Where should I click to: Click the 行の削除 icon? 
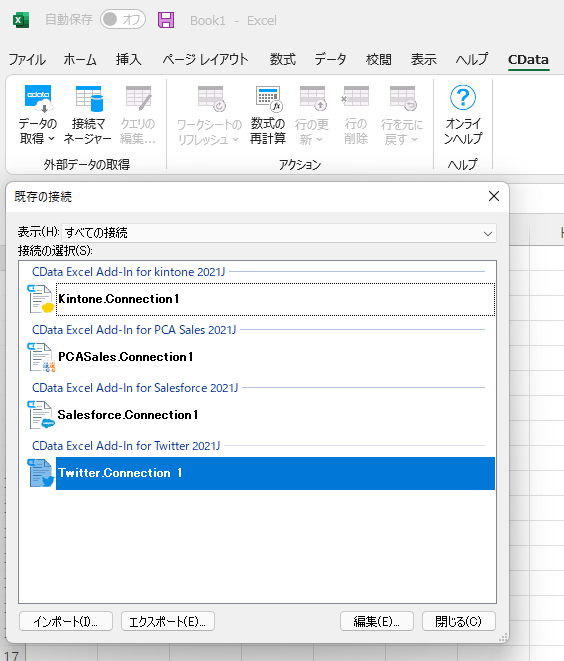click(356, 97)
